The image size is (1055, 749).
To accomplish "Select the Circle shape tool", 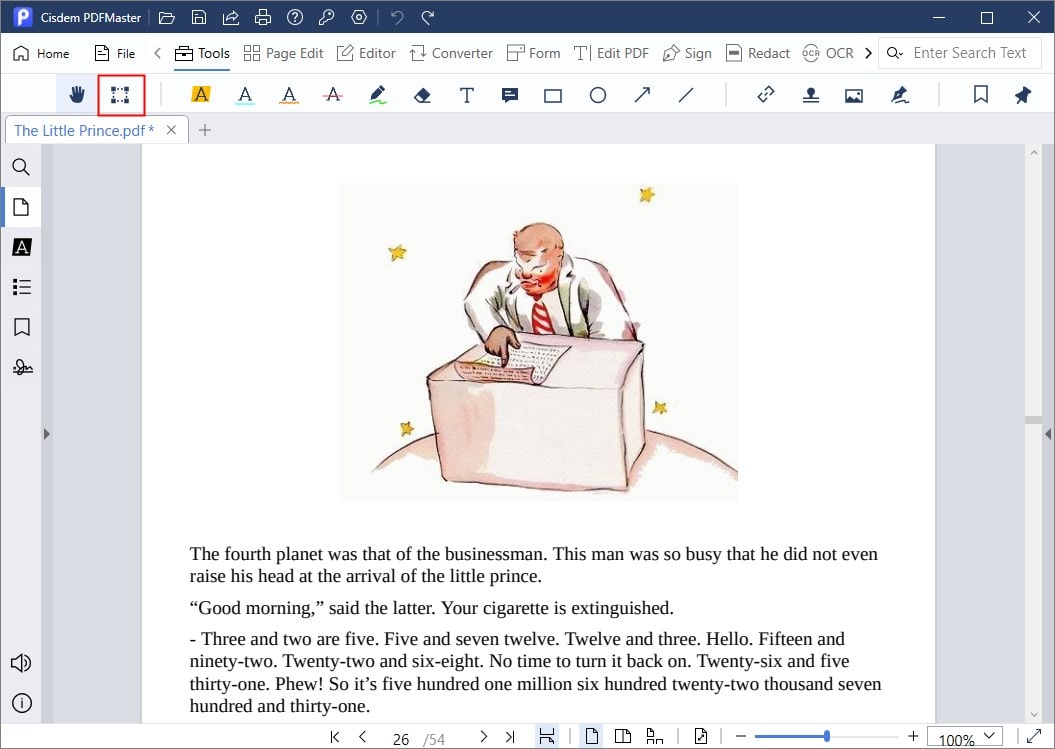I will click(x=597, y=95).
